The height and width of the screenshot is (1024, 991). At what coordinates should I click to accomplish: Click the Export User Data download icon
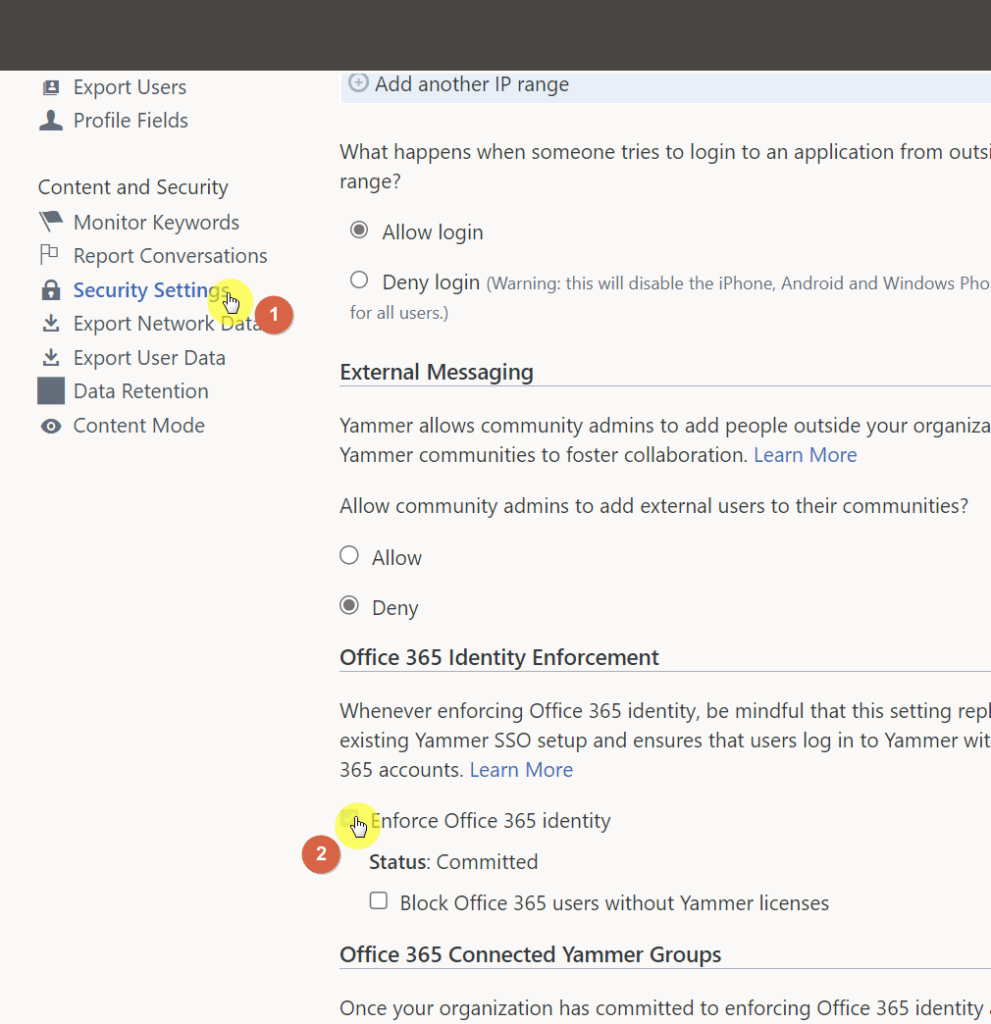51,357
